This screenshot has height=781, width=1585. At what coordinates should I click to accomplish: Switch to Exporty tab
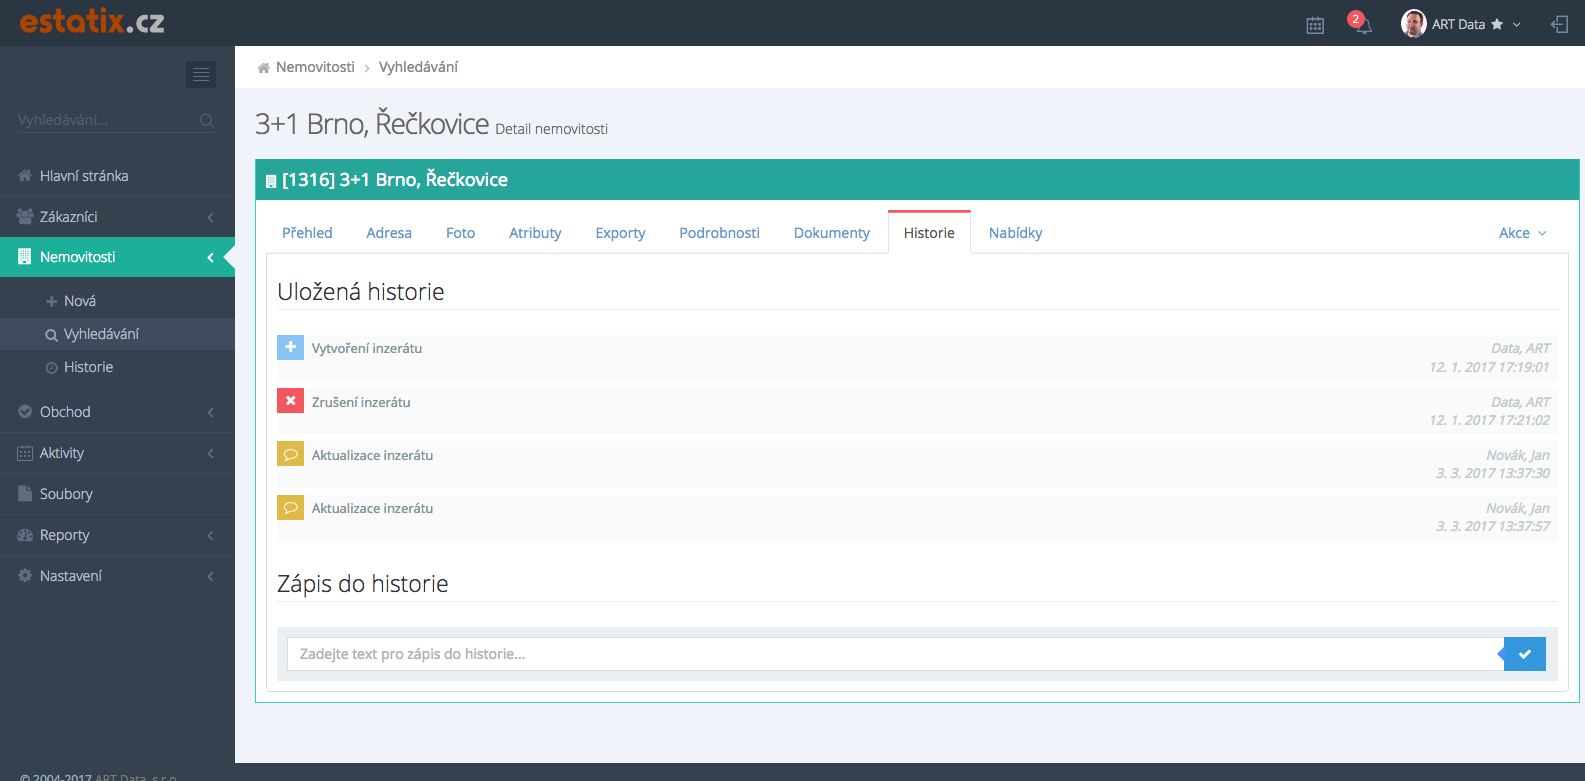pyautogui.click(x=620, y=233)
